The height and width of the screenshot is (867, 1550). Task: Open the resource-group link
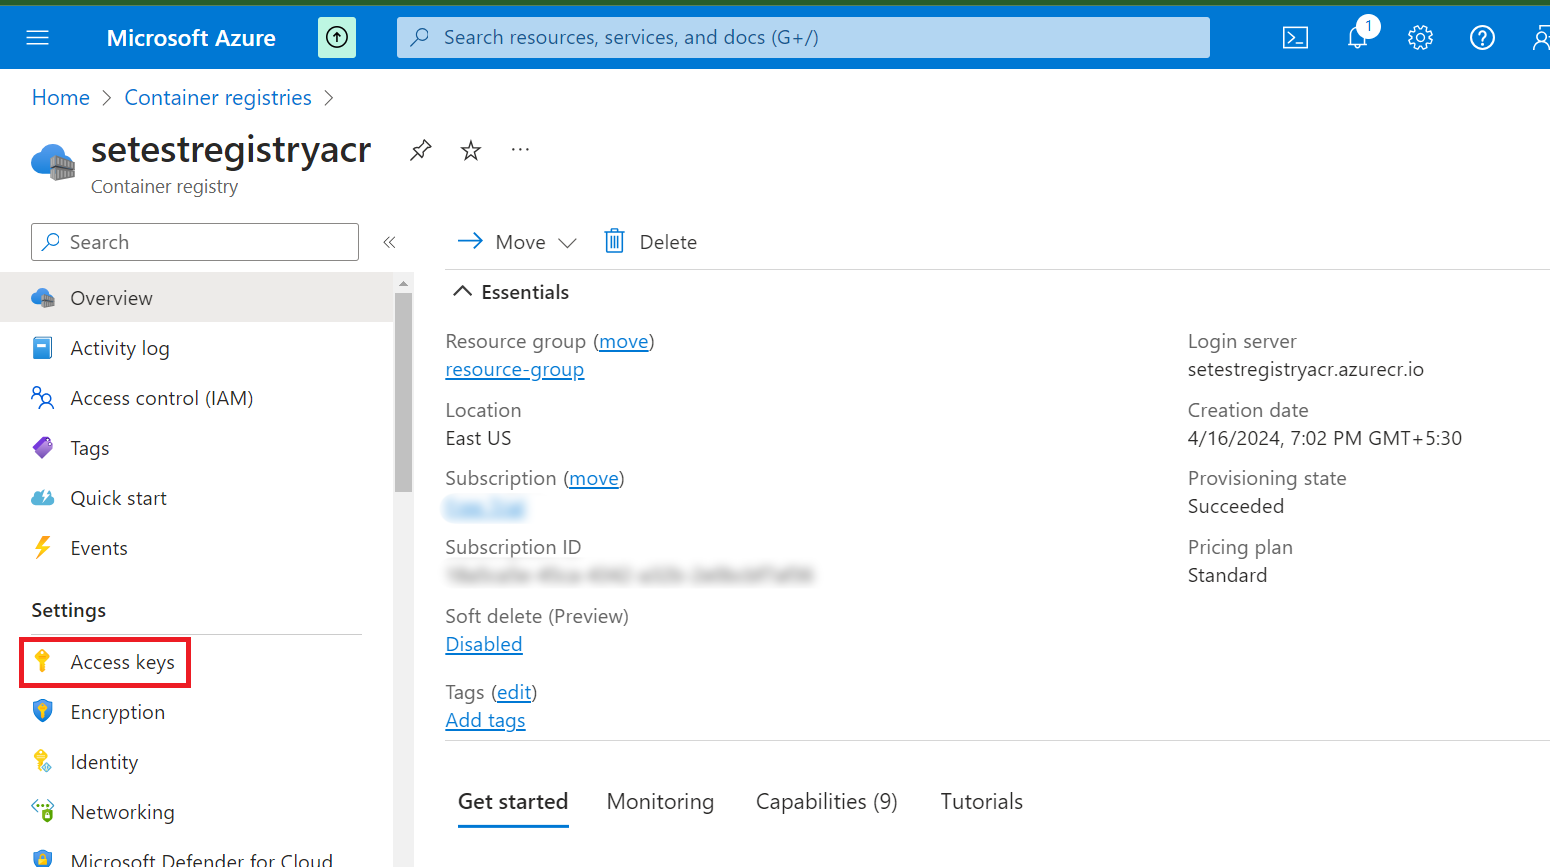click(515, 370)
